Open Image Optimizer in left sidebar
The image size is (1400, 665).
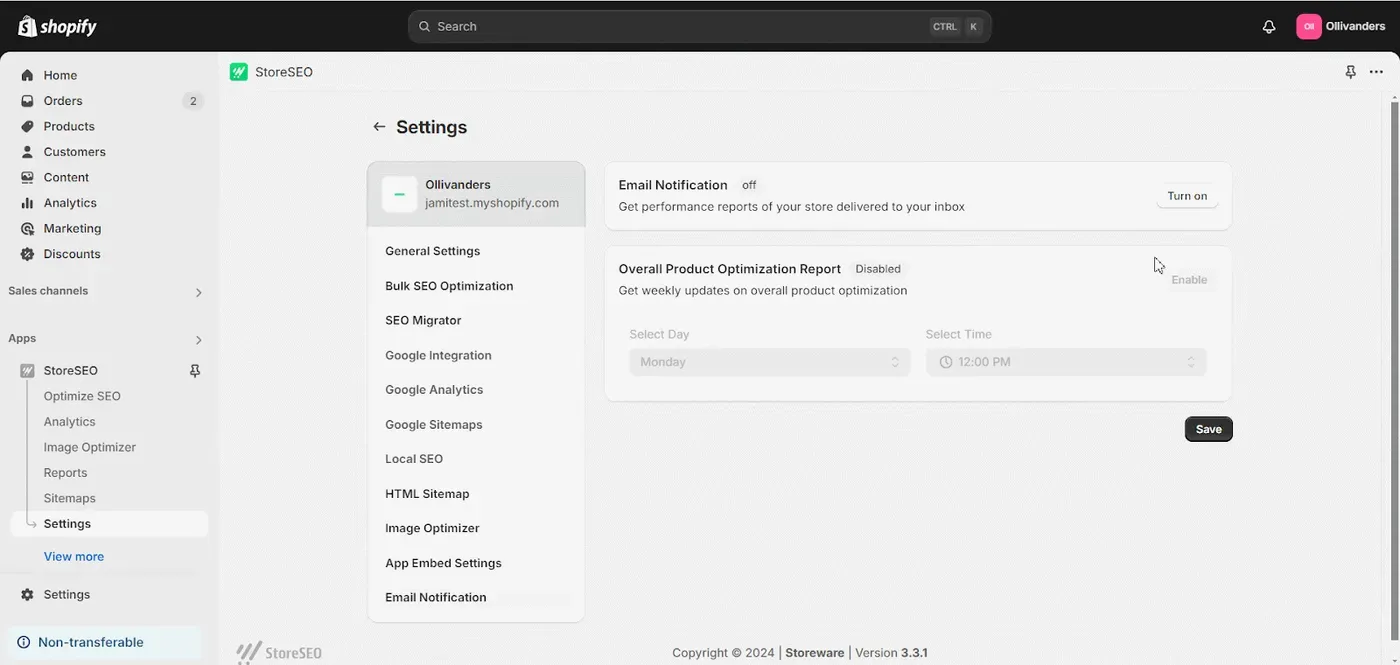pyautogui.click(x=90, y=447)
